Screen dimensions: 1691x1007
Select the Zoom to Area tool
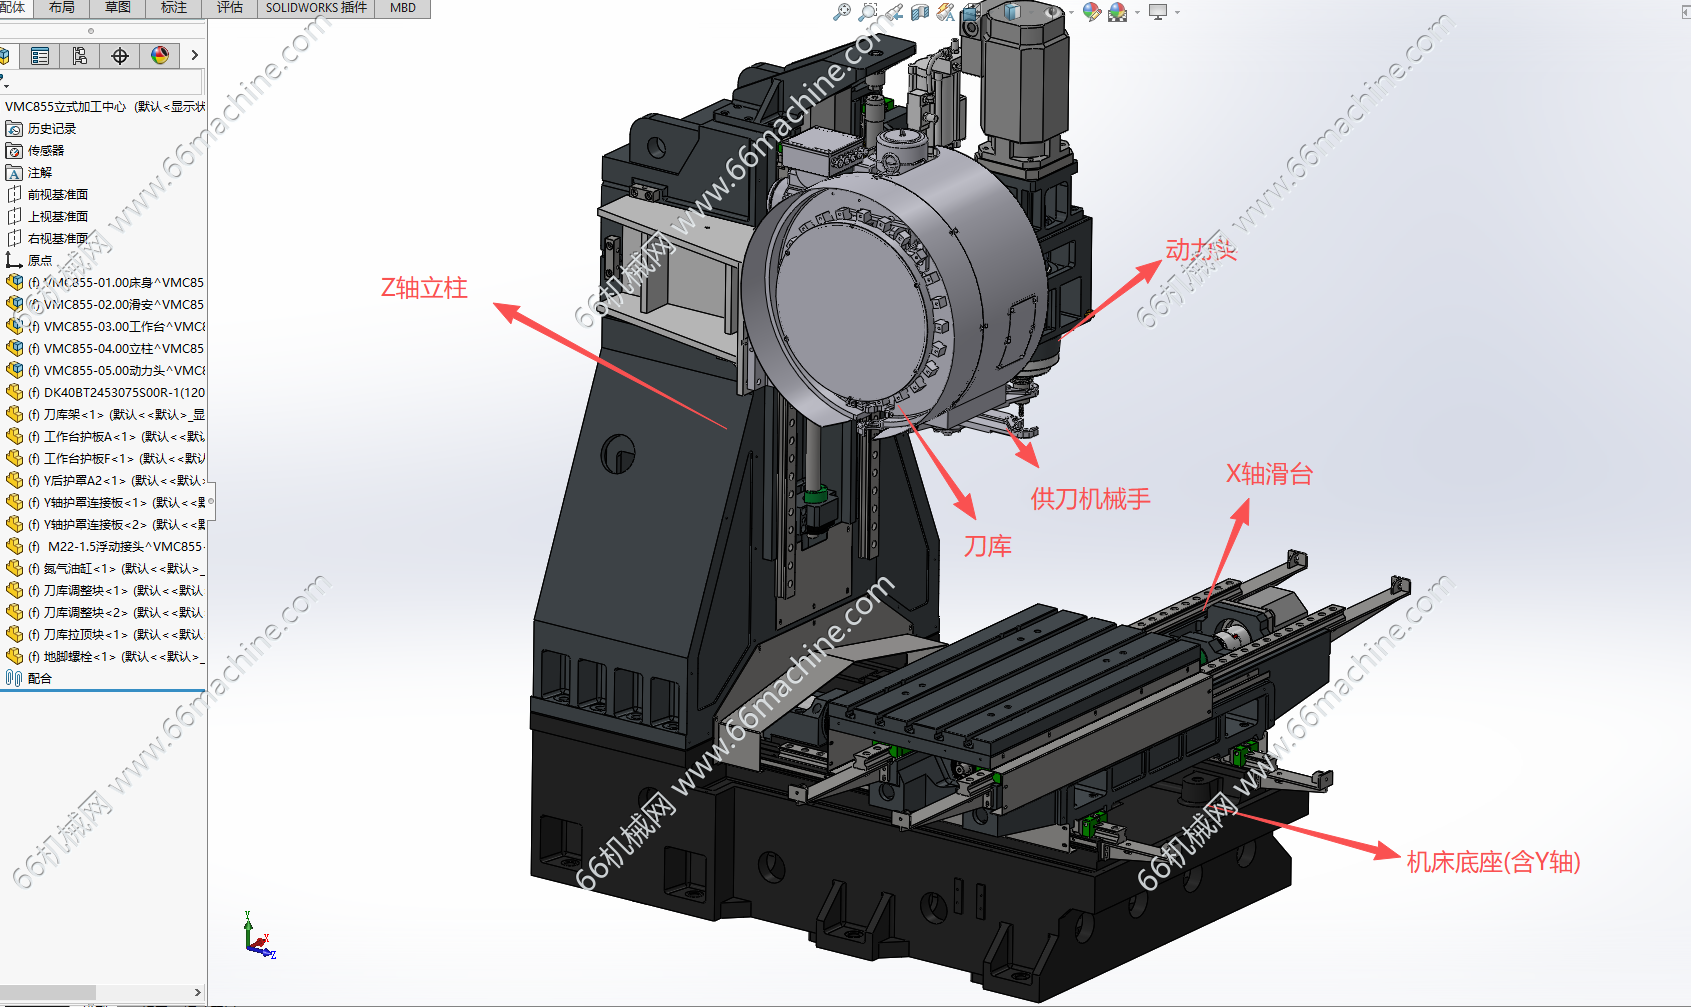point(867,12)
